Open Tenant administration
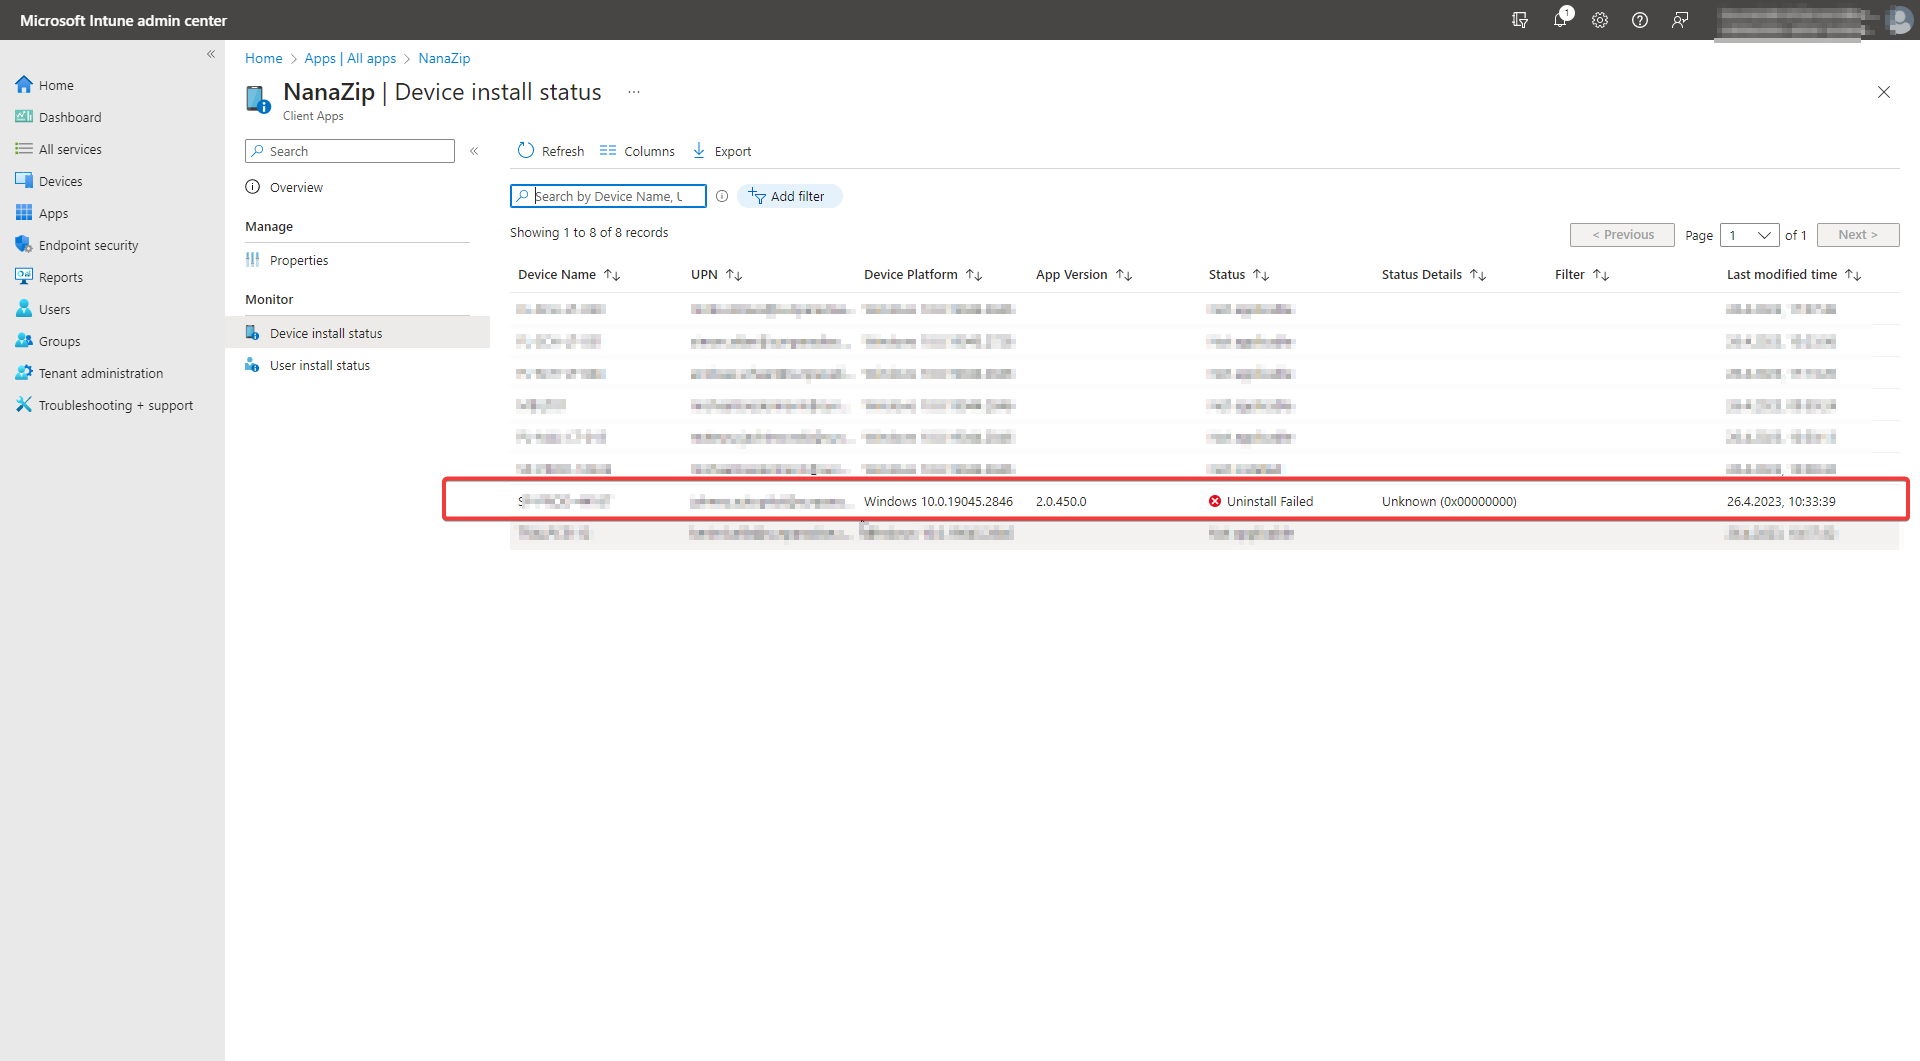This screenshot has width=1920, height=1061. pyautogui.click(x=100, y=372)
